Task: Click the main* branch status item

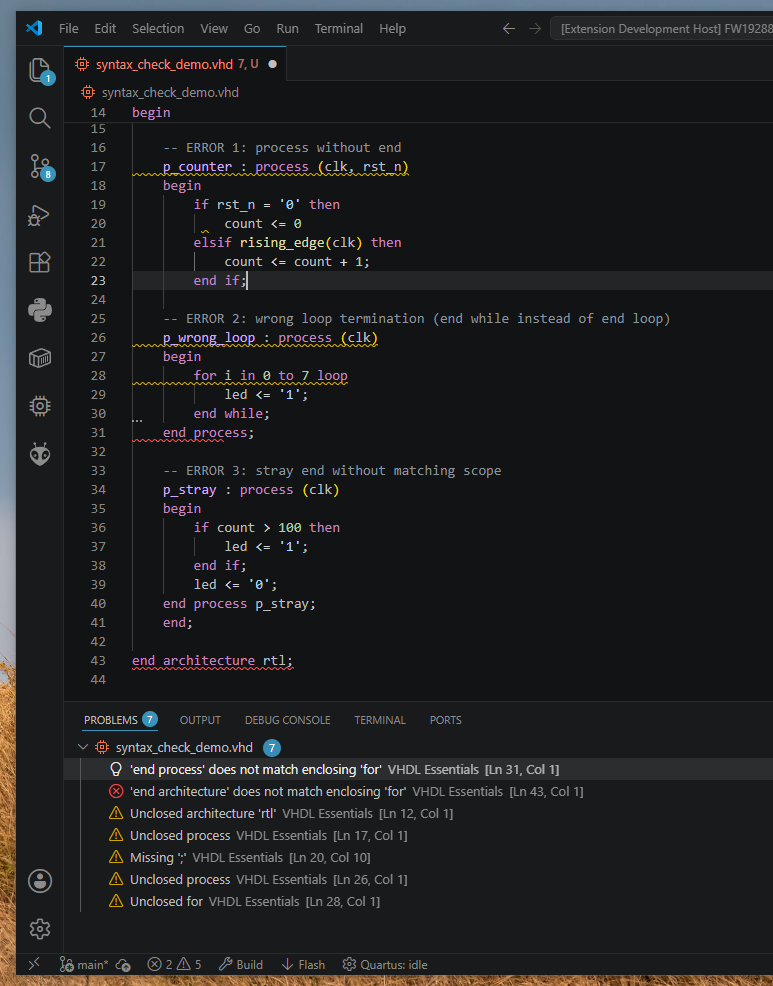Action: coord(84,964)
